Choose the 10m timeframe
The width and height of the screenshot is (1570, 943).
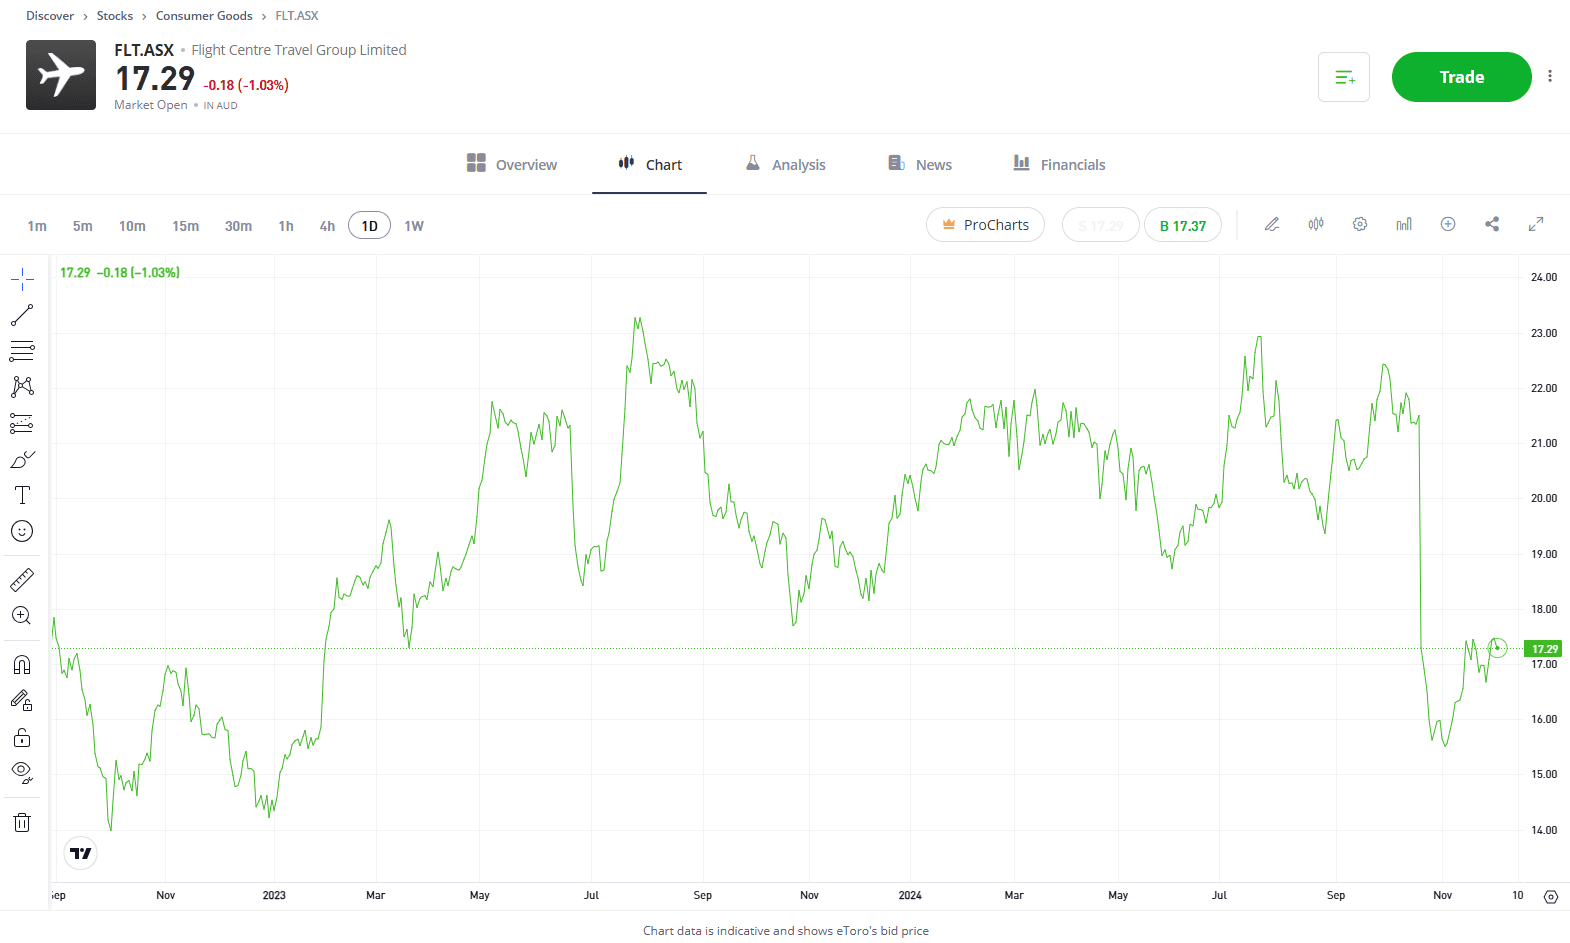(x=132, y=226)
